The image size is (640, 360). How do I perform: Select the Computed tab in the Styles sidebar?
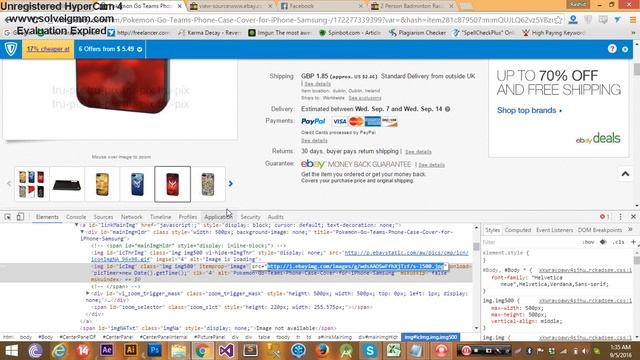(518, 230)
